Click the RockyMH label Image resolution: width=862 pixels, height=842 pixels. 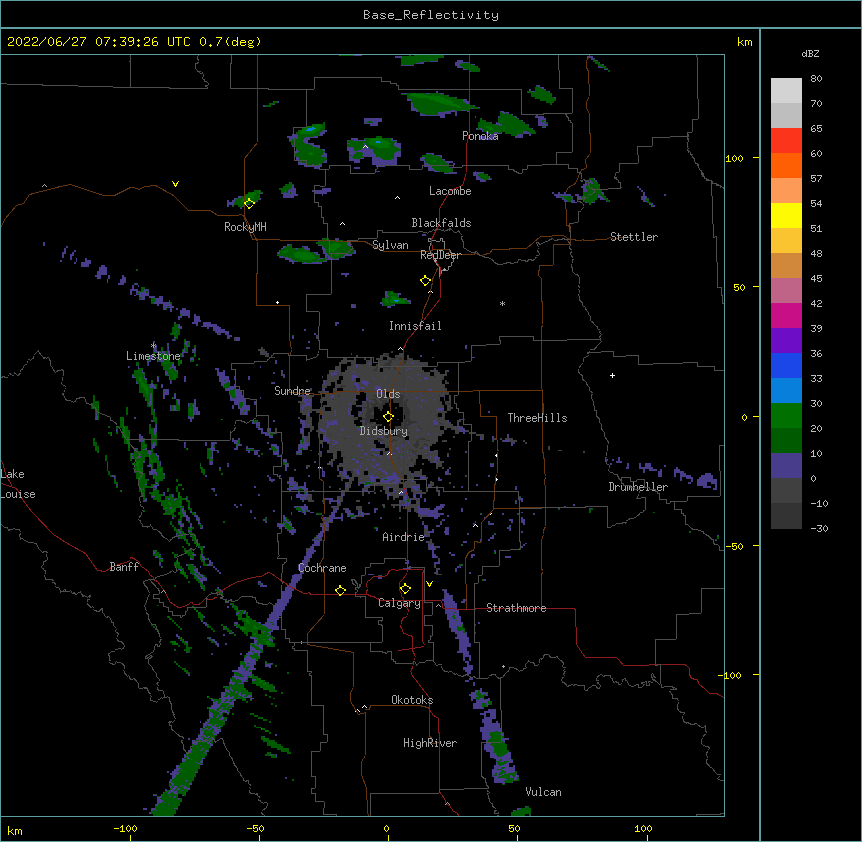tap(245, 227)
